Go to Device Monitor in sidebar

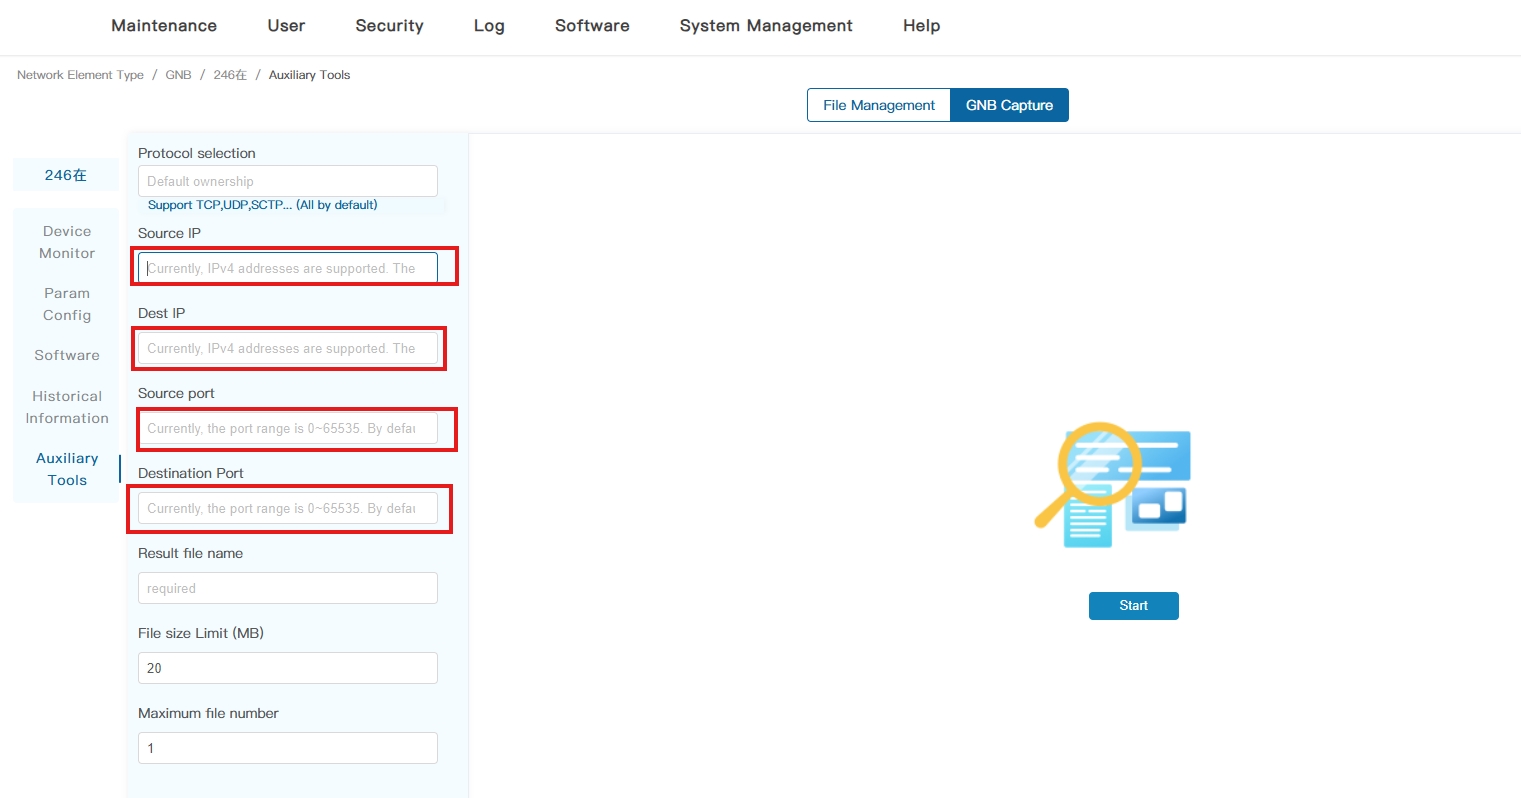click(x=67, y=242)
